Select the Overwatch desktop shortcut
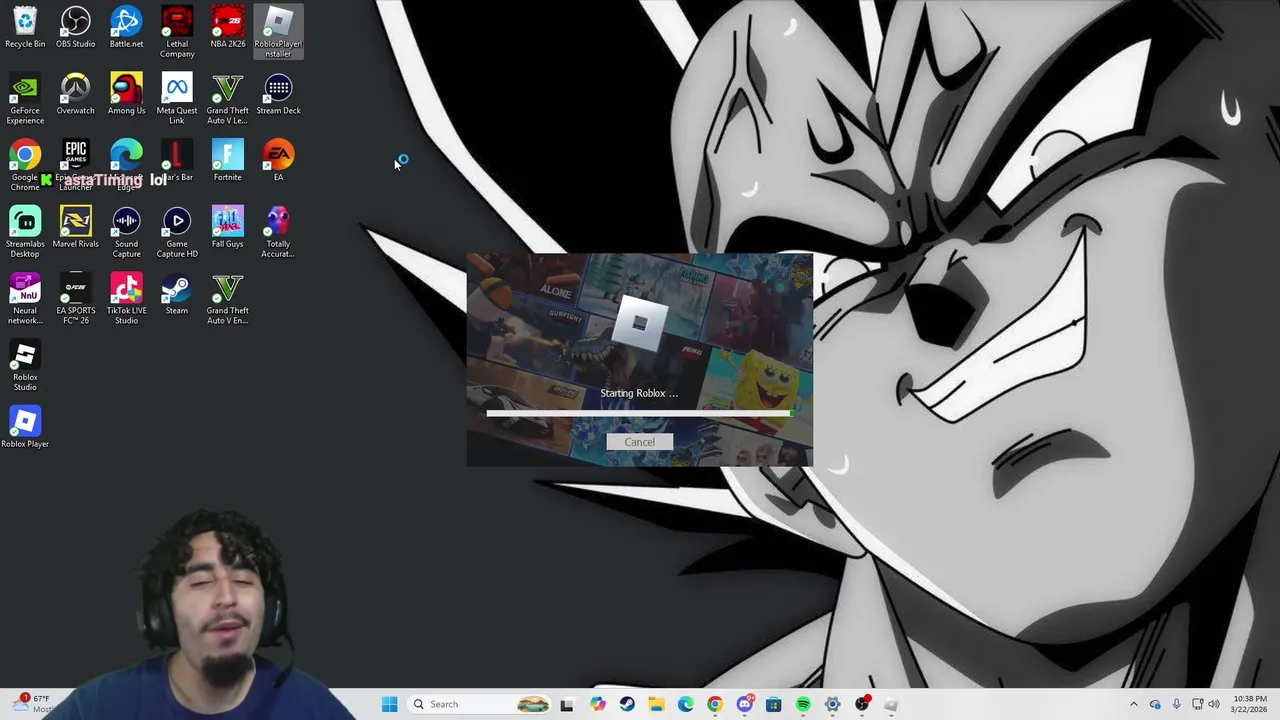The image size is (1280, 720). pos(76,94)
